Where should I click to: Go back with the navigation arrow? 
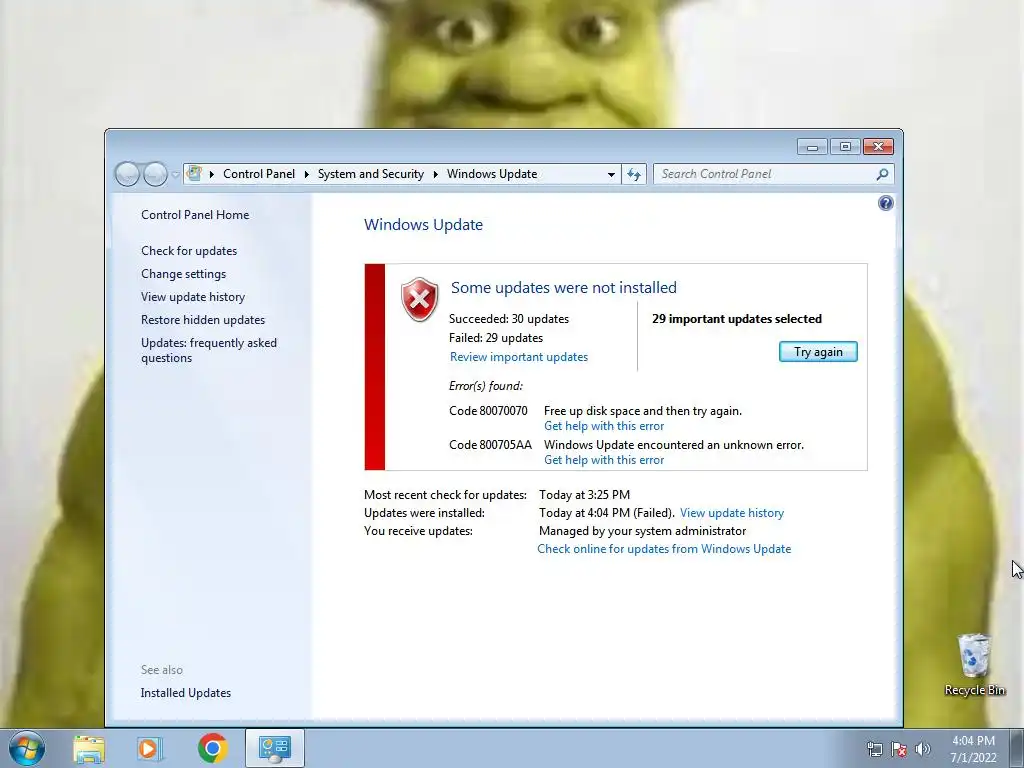point(127,174)
